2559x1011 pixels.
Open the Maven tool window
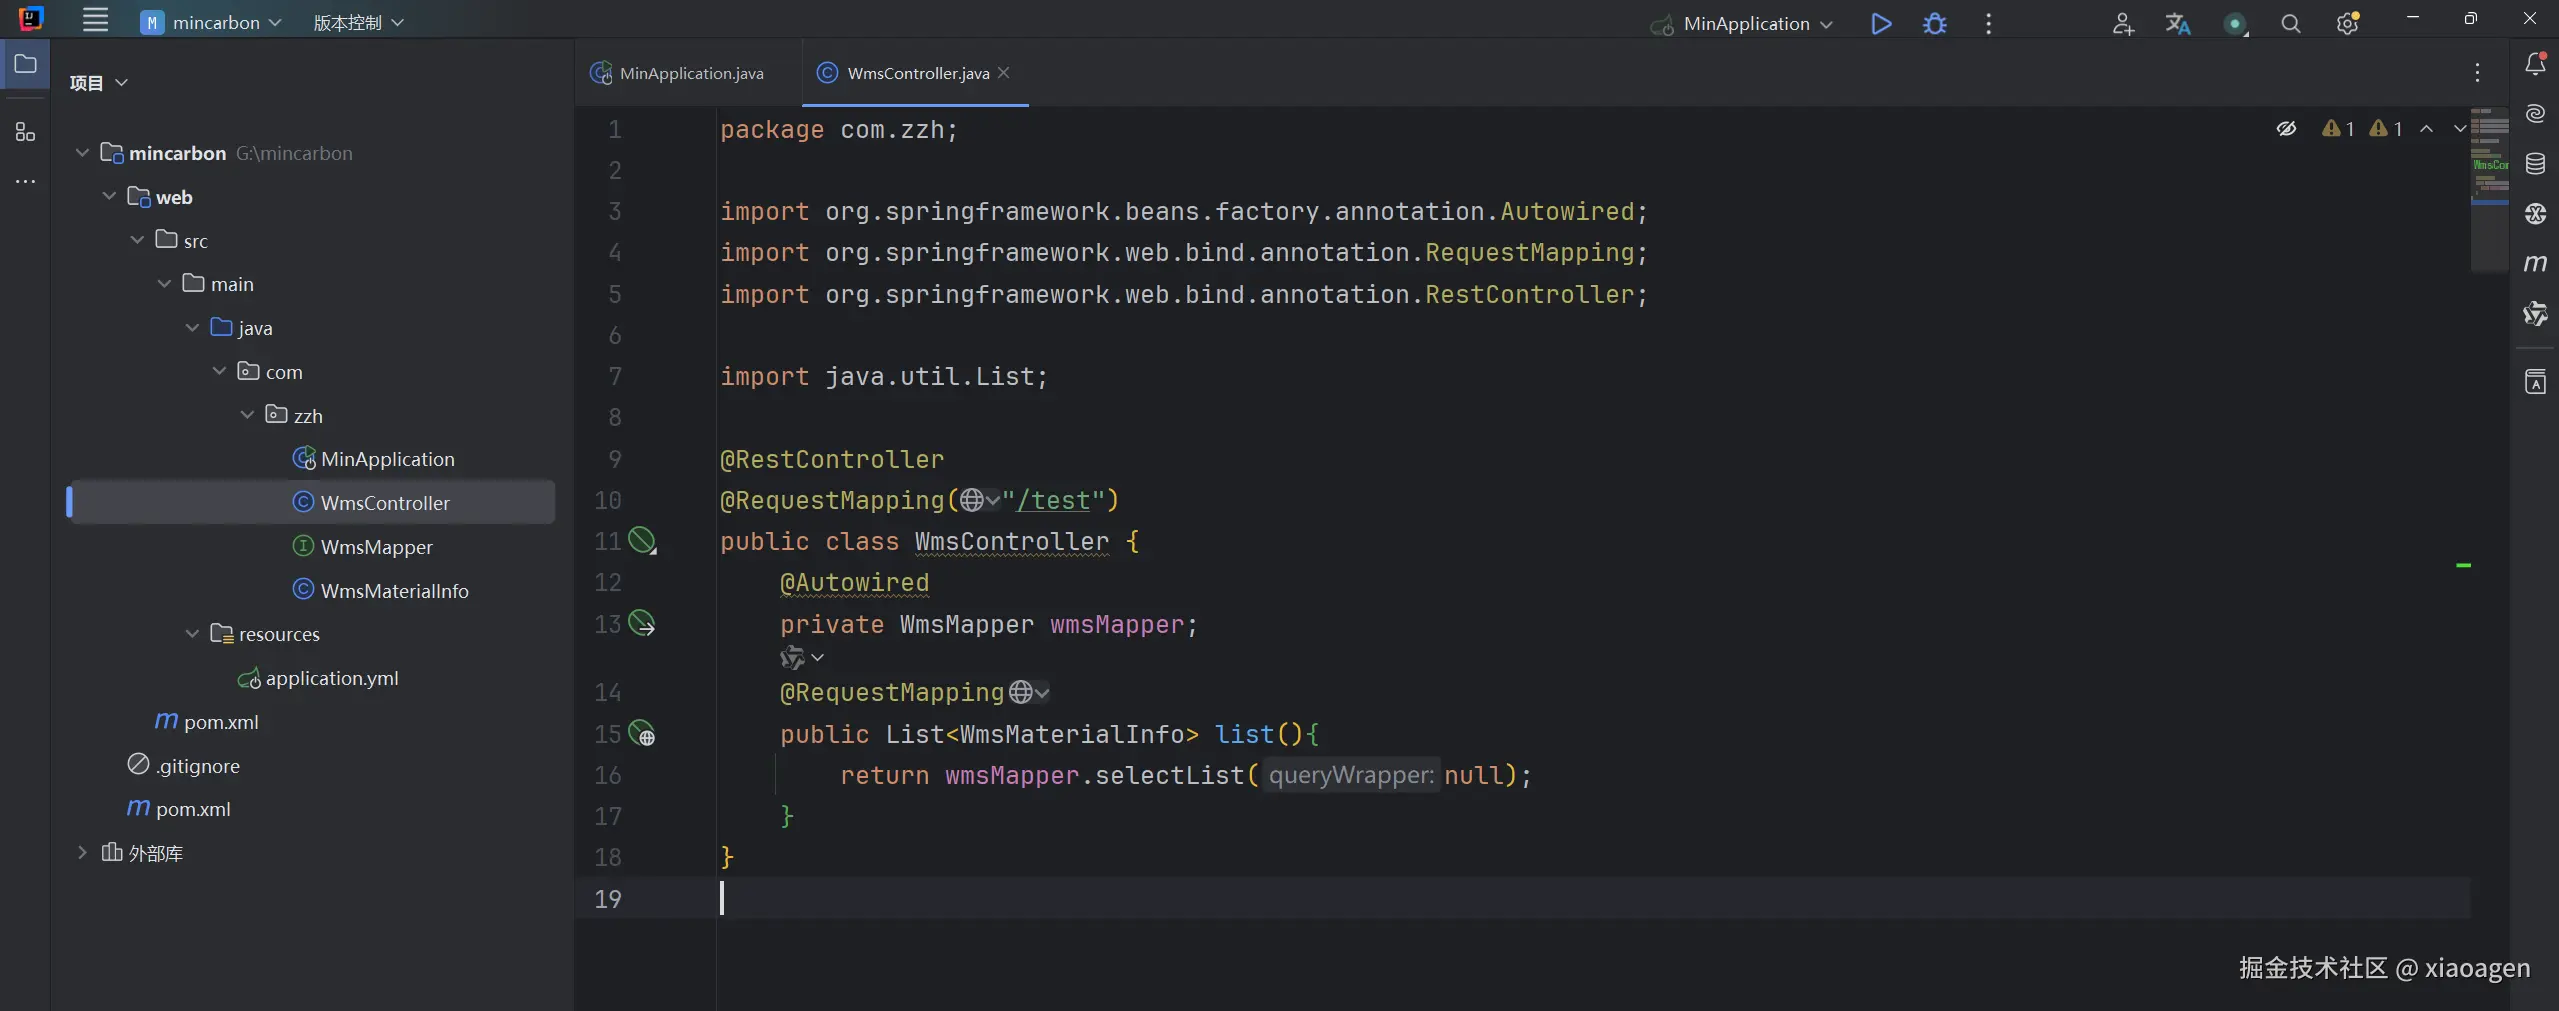pos(2535,263)
